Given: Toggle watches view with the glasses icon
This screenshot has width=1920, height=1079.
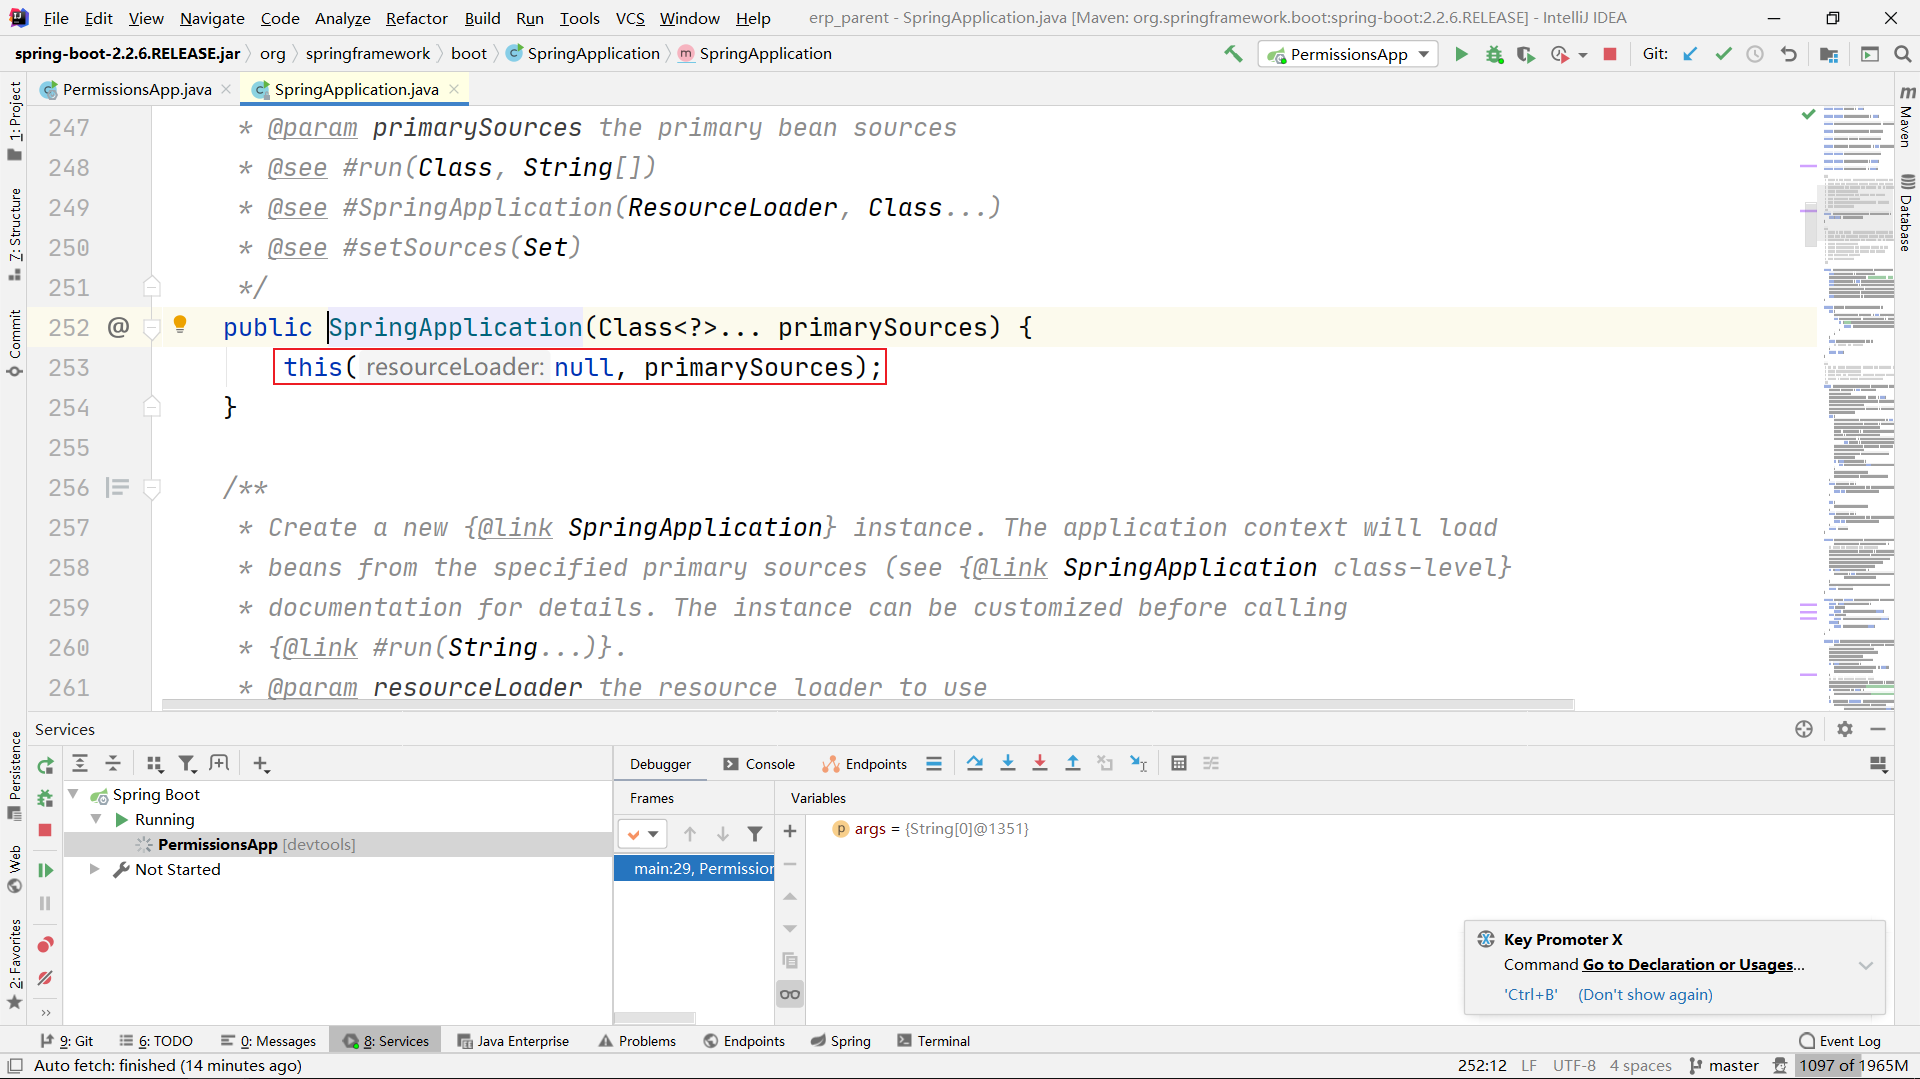Looking at the screenshot, I should (790, 994).
